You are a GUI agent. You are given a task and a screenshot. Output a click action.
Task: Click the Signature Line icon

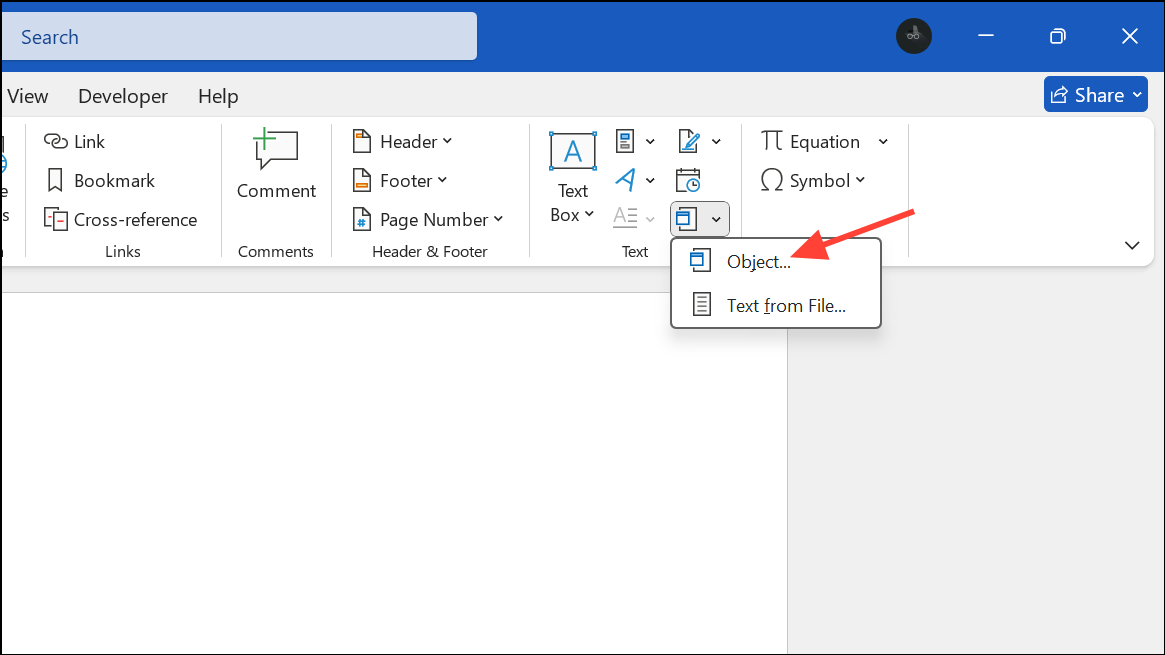(689, 141)
